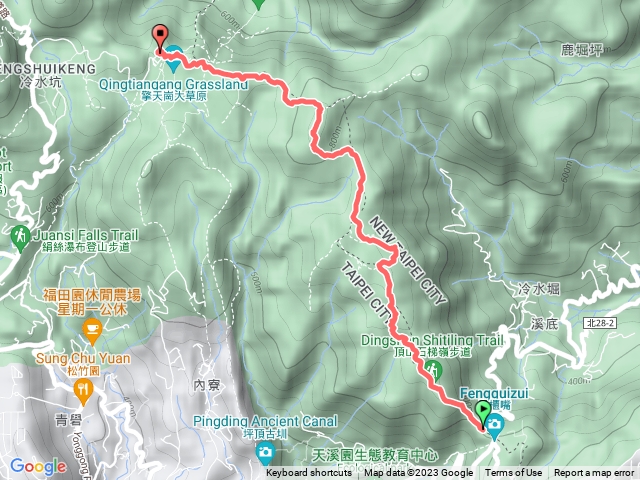
Task: Select the 天溪園生態教育中心 place label
Action: (x=375, y=456)
